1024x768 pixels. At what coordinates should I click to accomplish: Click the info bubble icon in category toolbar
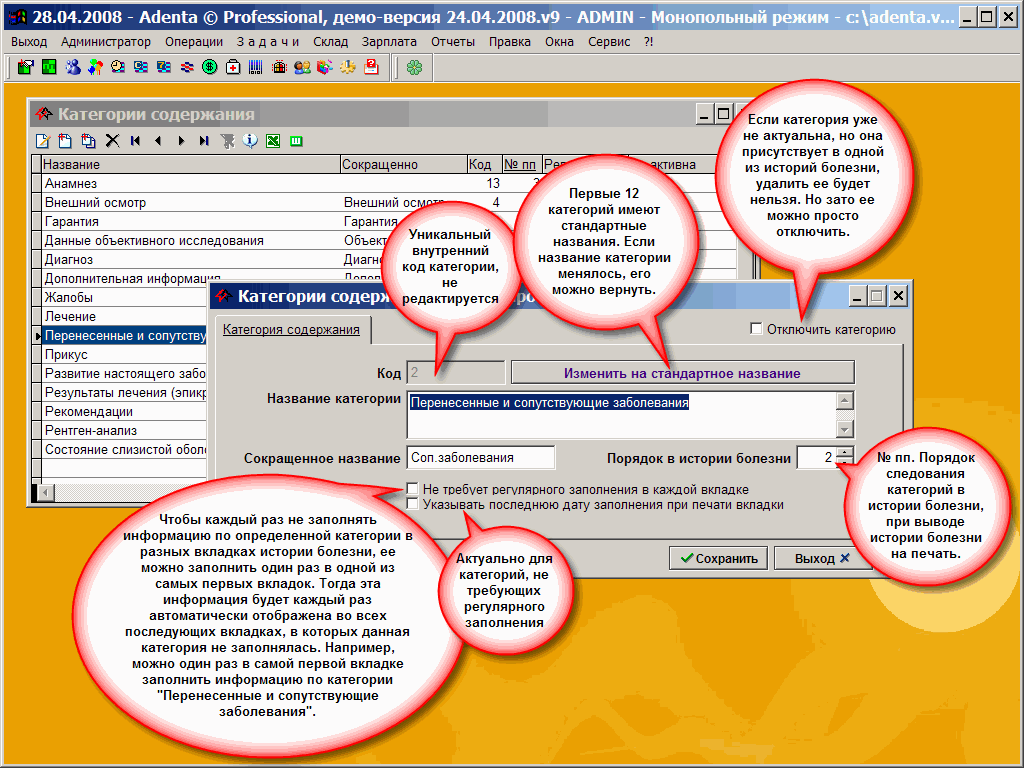point(250,141)
